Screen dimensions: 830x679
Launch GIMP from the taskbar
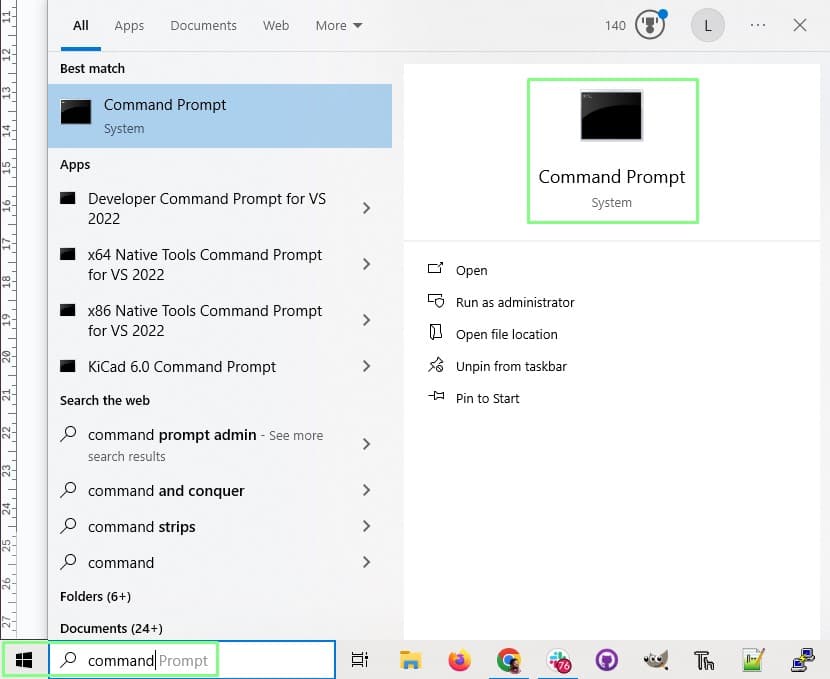click(x=655, y=660)
